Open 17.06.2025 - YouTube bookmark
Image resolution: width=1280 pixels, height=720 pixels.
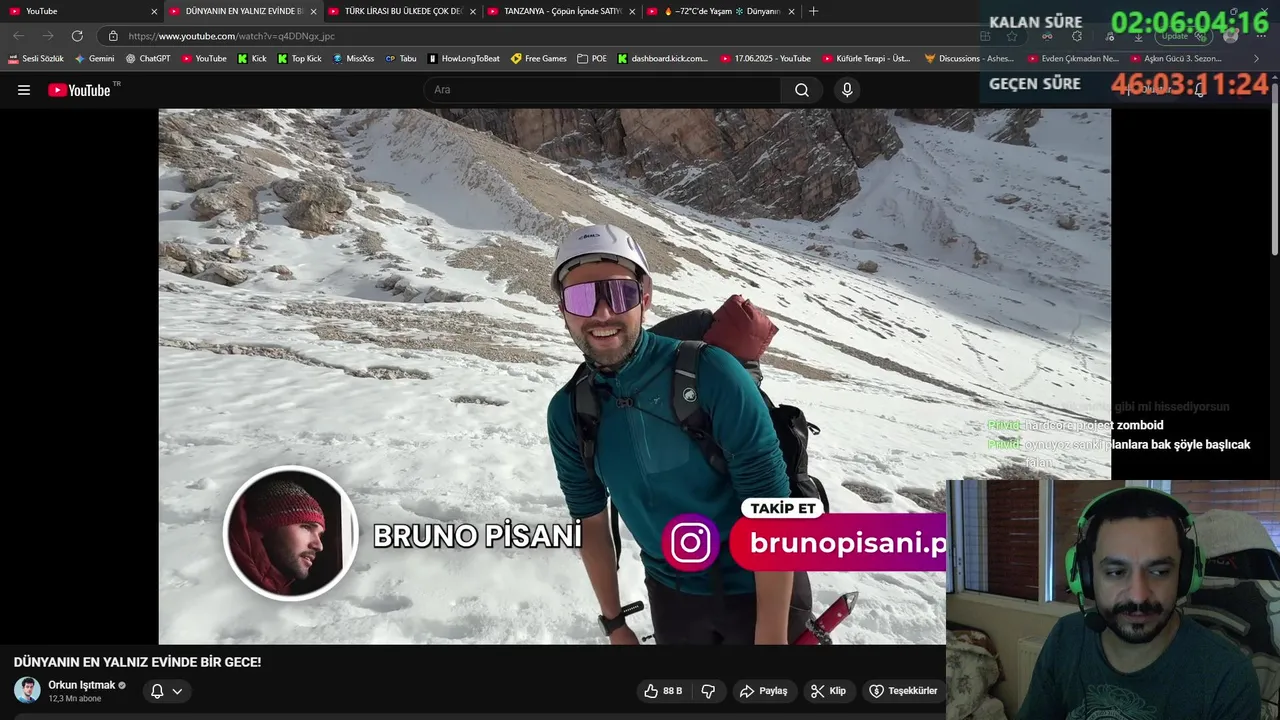pos(766,59)
